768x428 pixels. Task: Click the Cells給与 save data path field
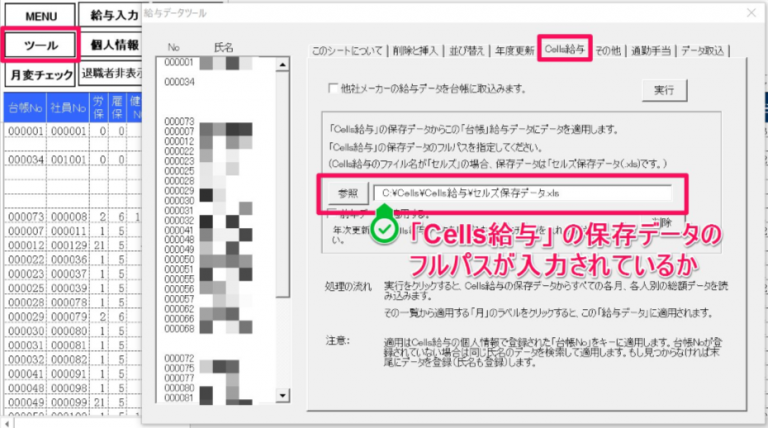(x=523, y=193)
